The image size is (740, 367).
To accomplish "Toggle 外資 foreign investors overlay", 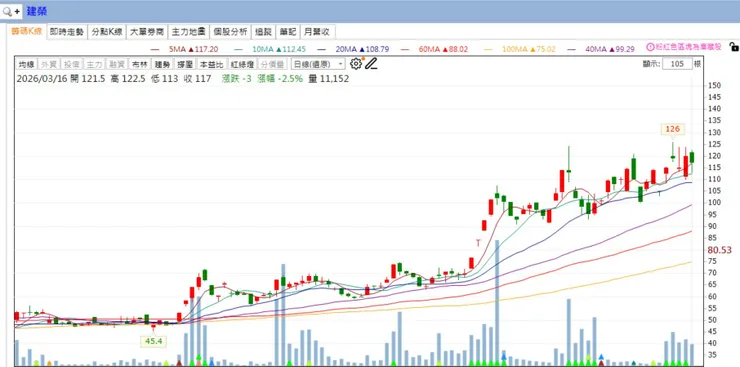I will point(49,64).
